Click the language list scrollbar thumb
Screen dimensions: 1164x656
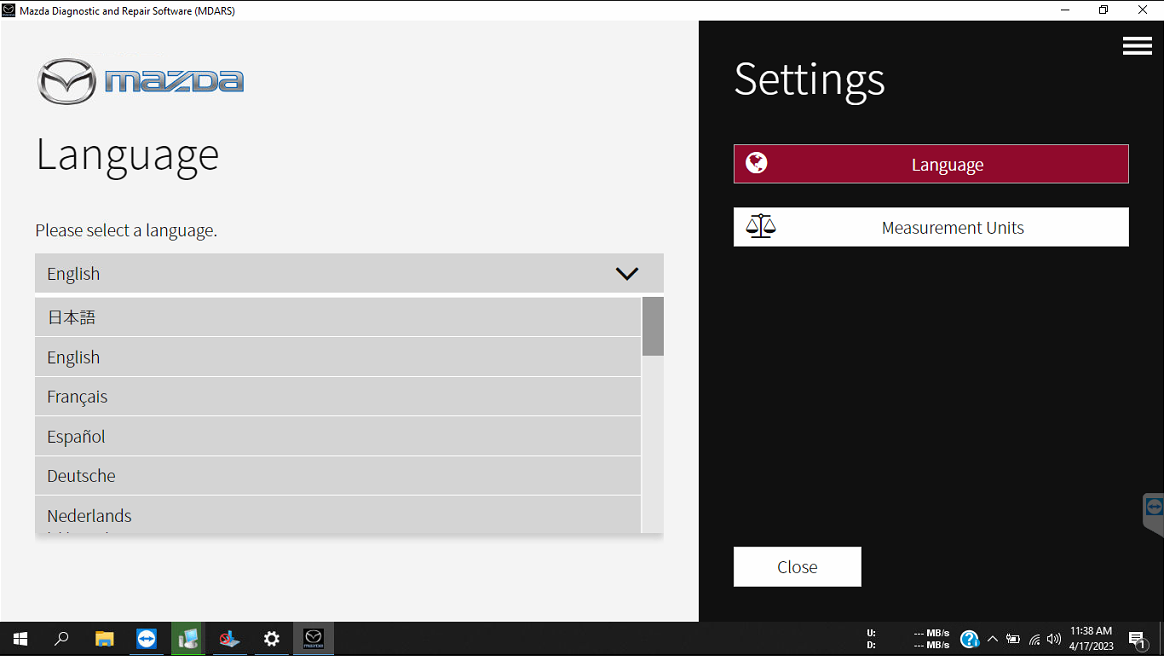coord(653,326)
